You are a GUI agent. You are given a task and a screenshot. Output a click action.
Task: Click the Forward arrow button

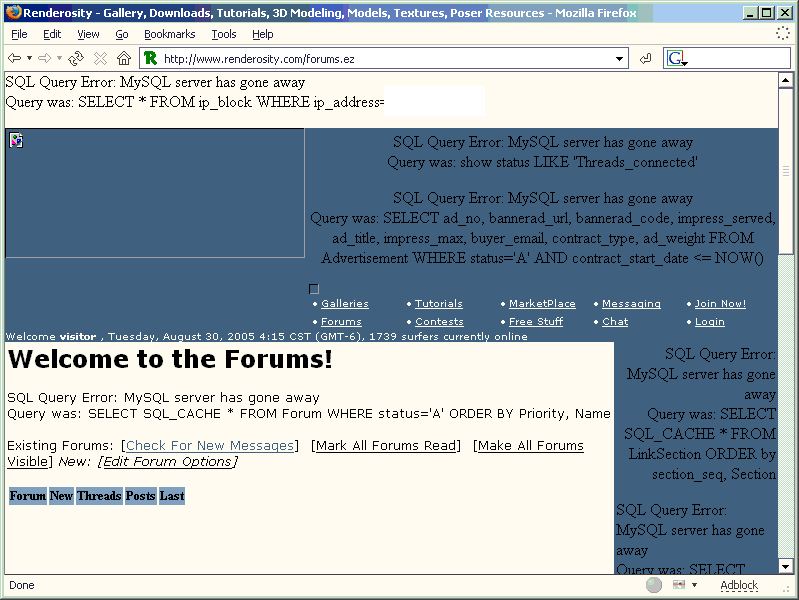point(45,58)
